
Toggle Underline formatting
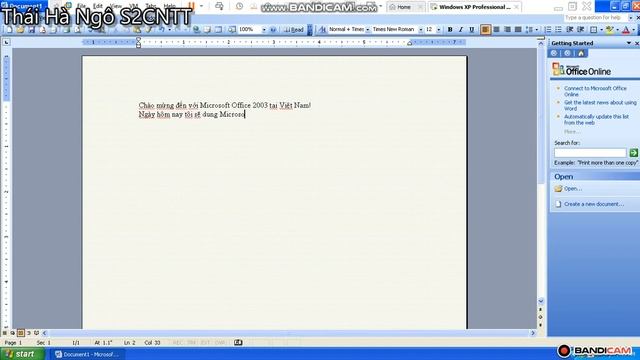pos(472,30)
